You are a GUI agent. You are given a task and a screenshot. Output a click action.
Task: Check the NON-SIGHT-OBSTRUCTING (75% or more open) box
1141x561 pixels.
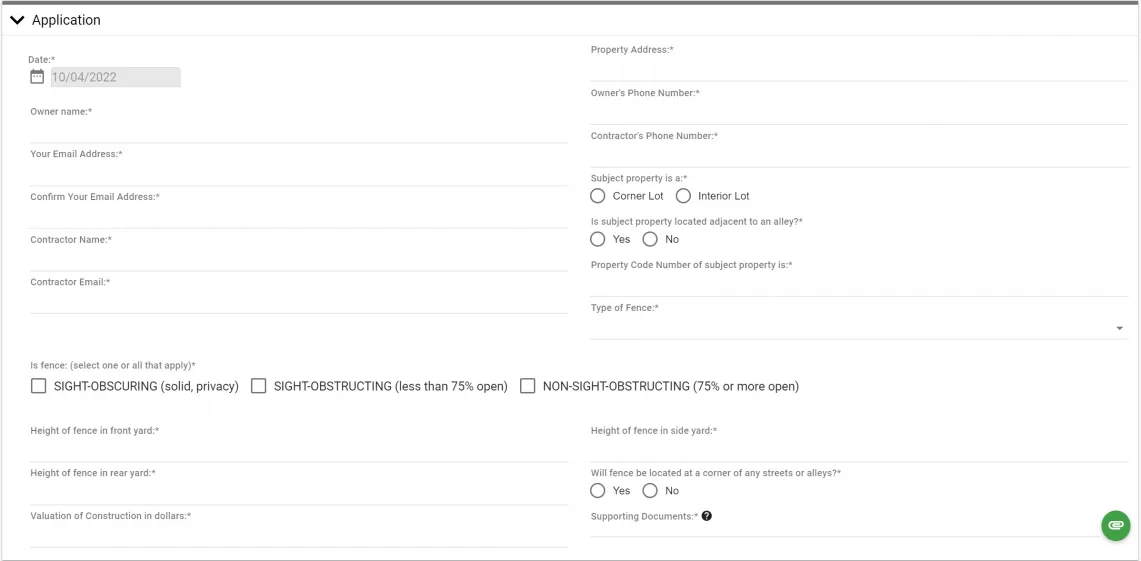click(528, 386)
